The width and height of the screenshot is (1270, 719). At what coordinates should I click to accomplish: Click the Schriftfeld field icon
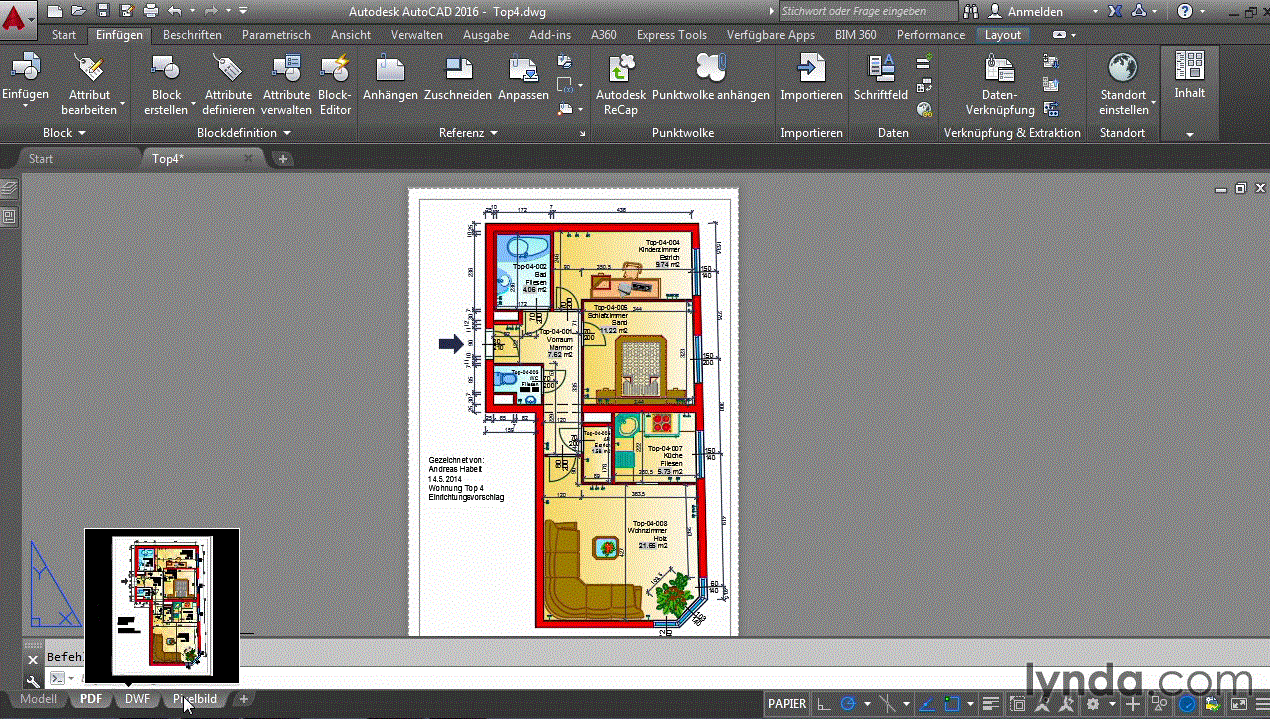[x=881, y=68]
